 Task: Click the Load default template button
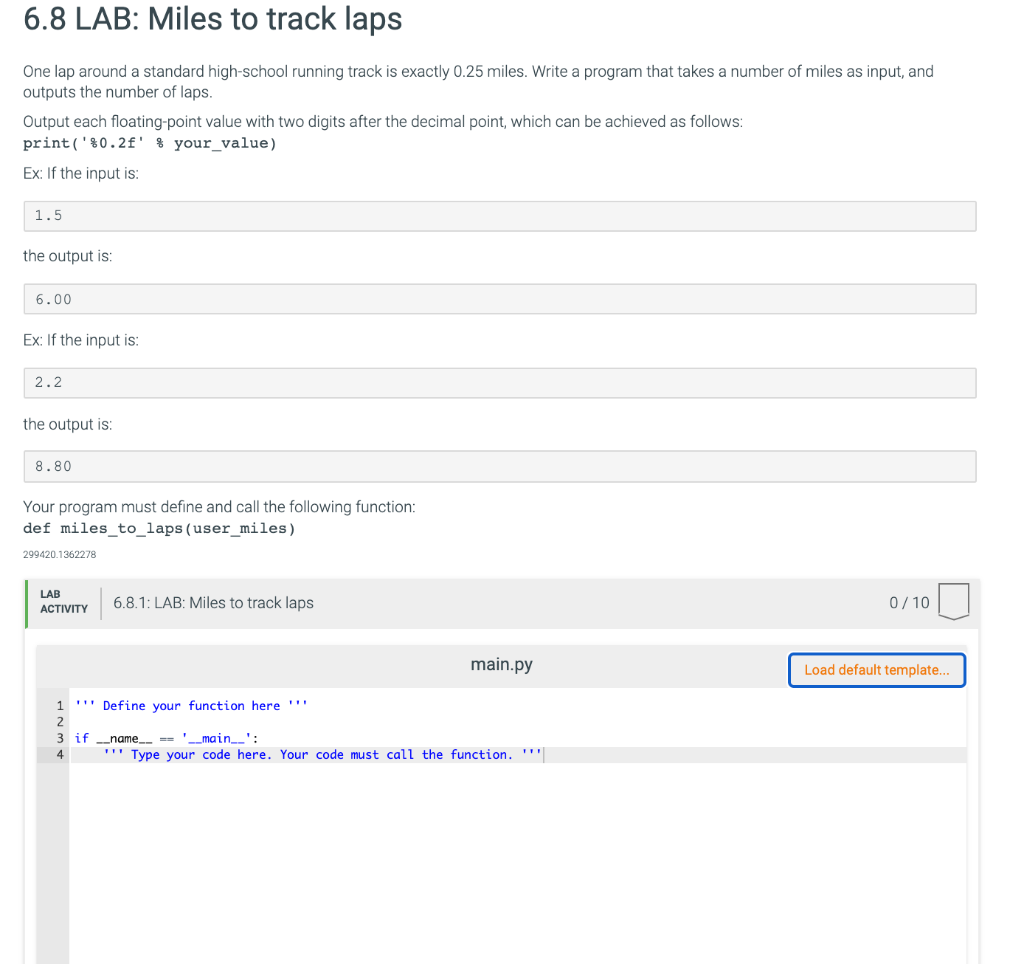[x=876, y=670]
